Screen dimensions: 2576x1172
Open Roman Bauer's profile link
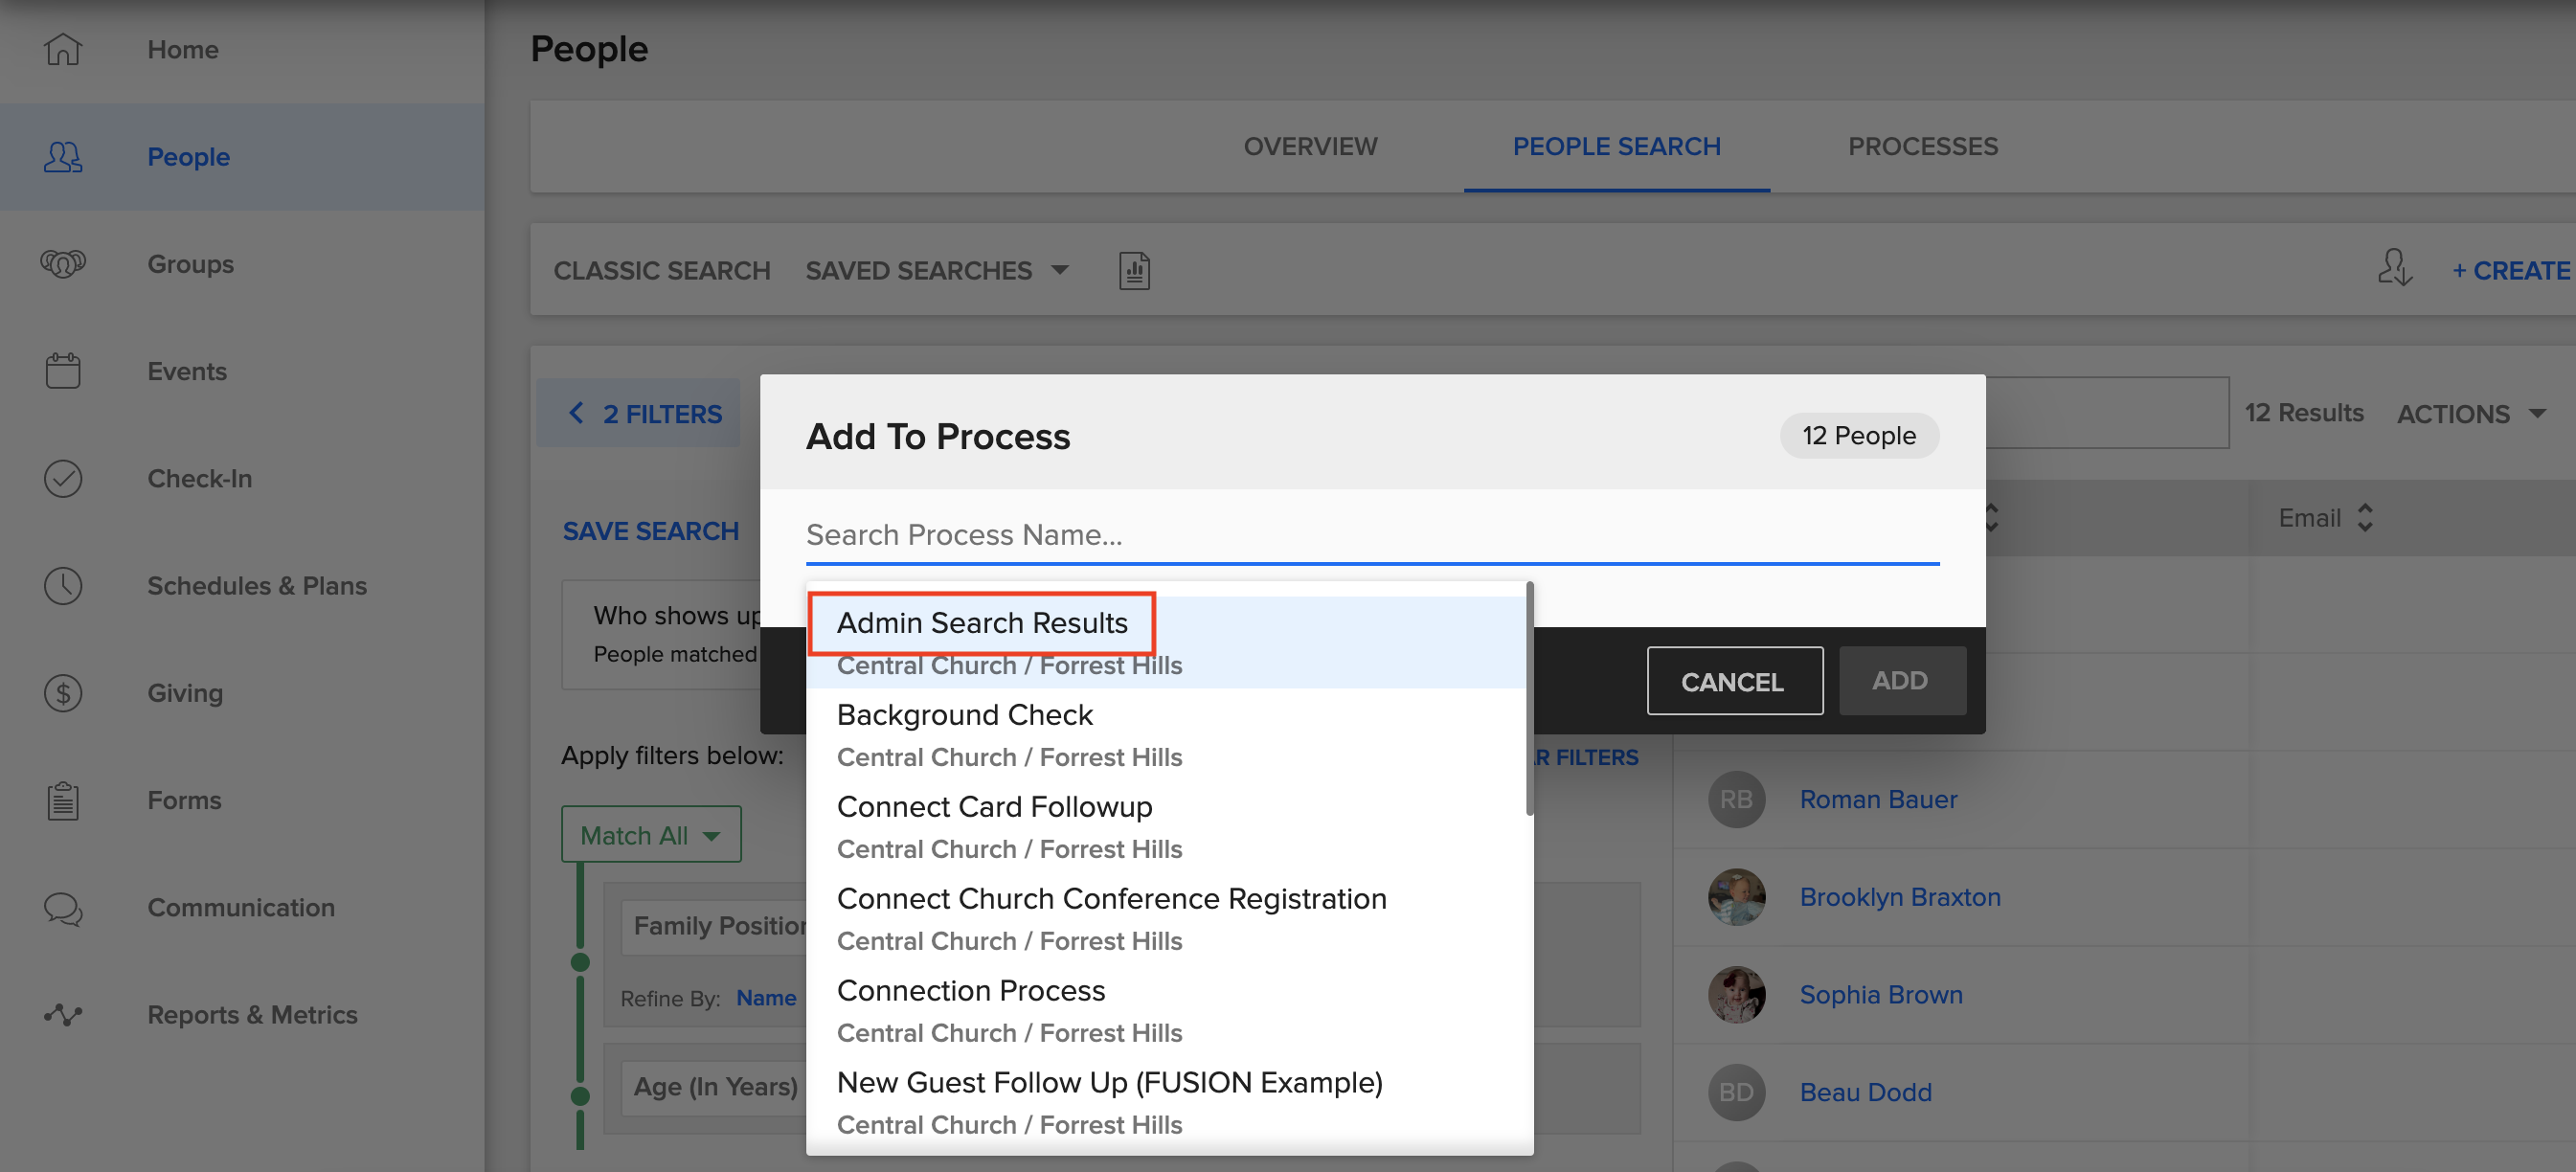1878,799
